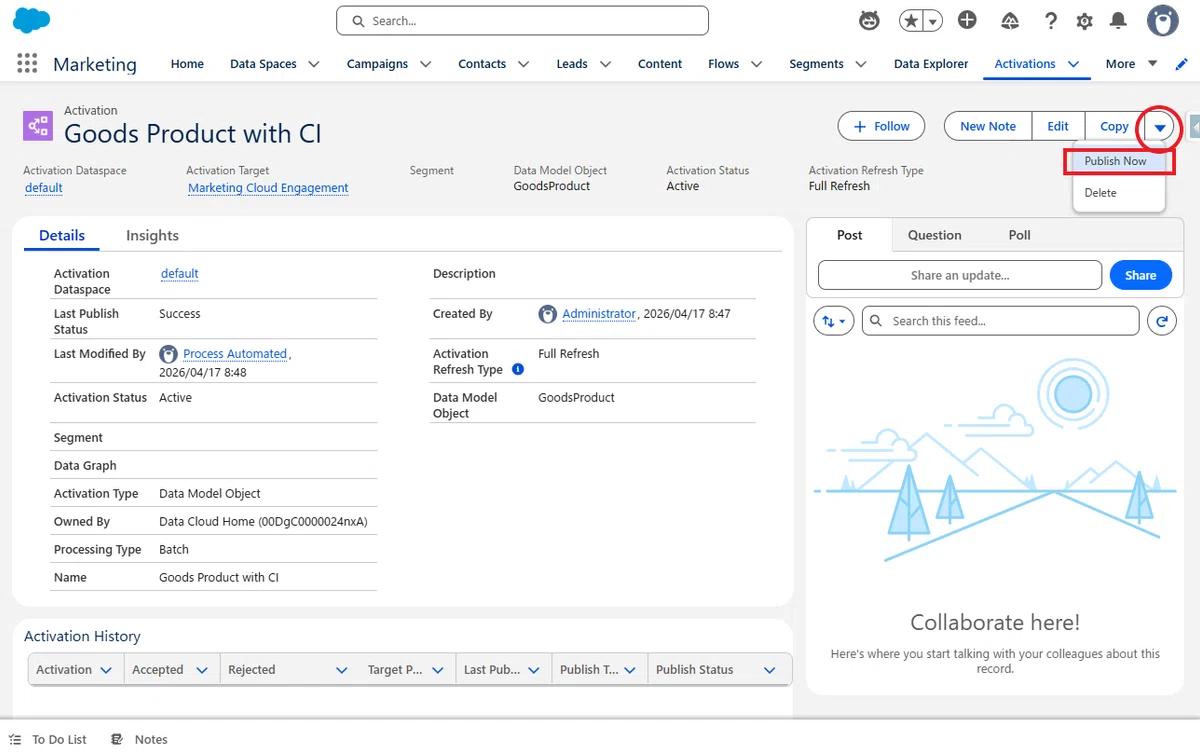
Task: Switch to the Poll feed tab
Action: [1019, 235]
